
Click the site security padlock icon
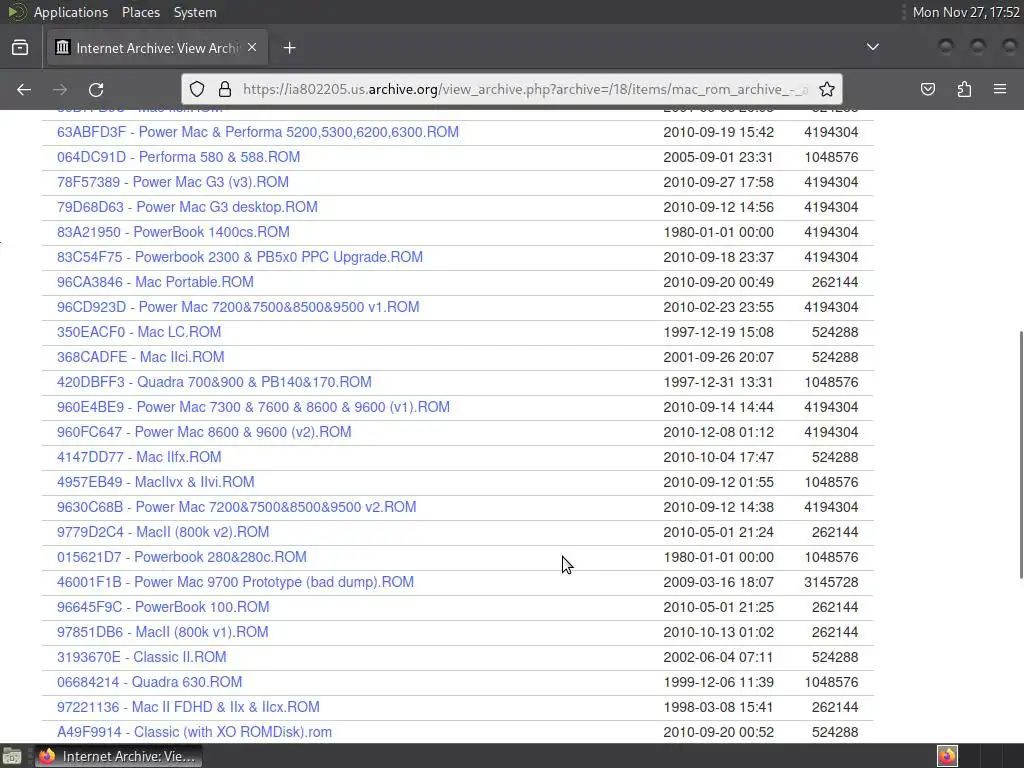click(x=225, y=89)
